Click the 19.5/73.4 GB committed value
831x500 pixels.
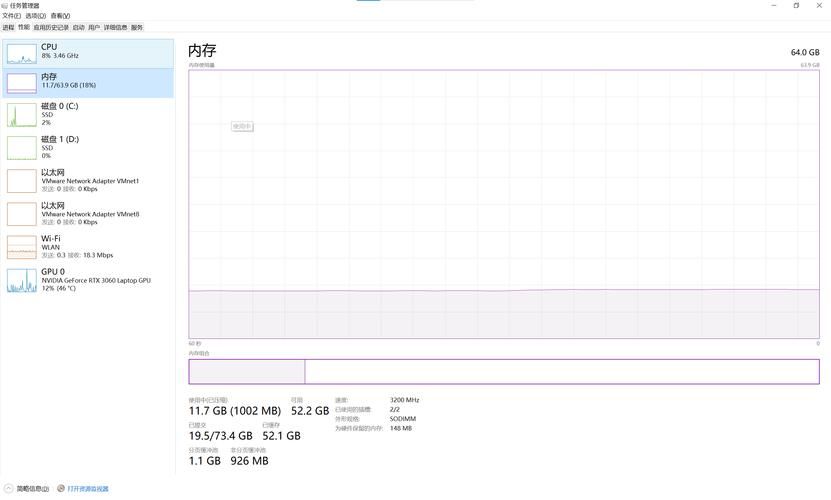click(220, 436)
